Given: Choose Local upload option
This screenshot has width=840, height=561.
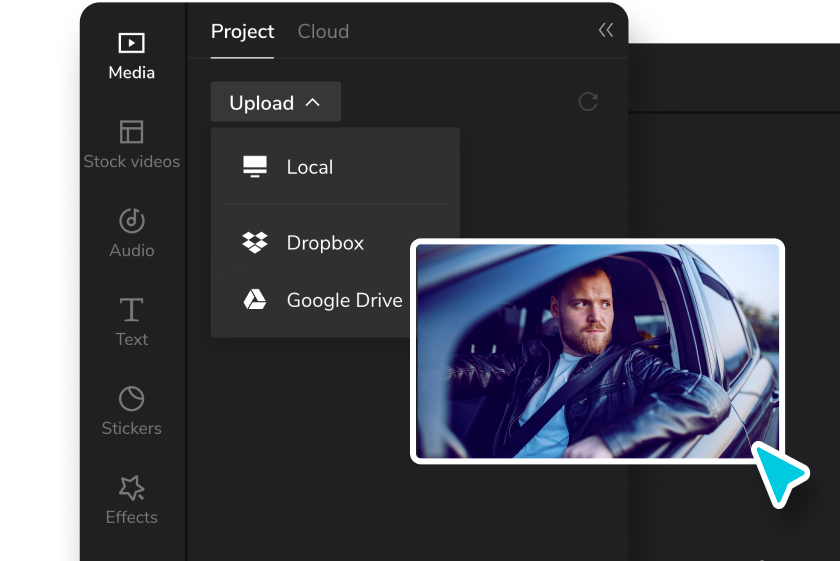Looking at the screenshot, I should (x=335, y=167).
